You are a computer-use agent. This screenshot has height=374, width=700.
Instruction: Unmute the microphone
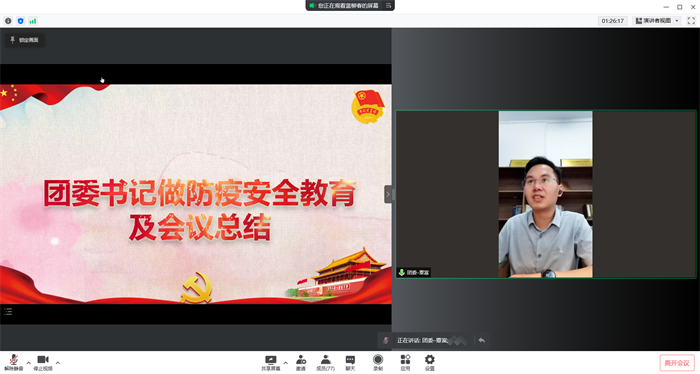click(13, 362)
